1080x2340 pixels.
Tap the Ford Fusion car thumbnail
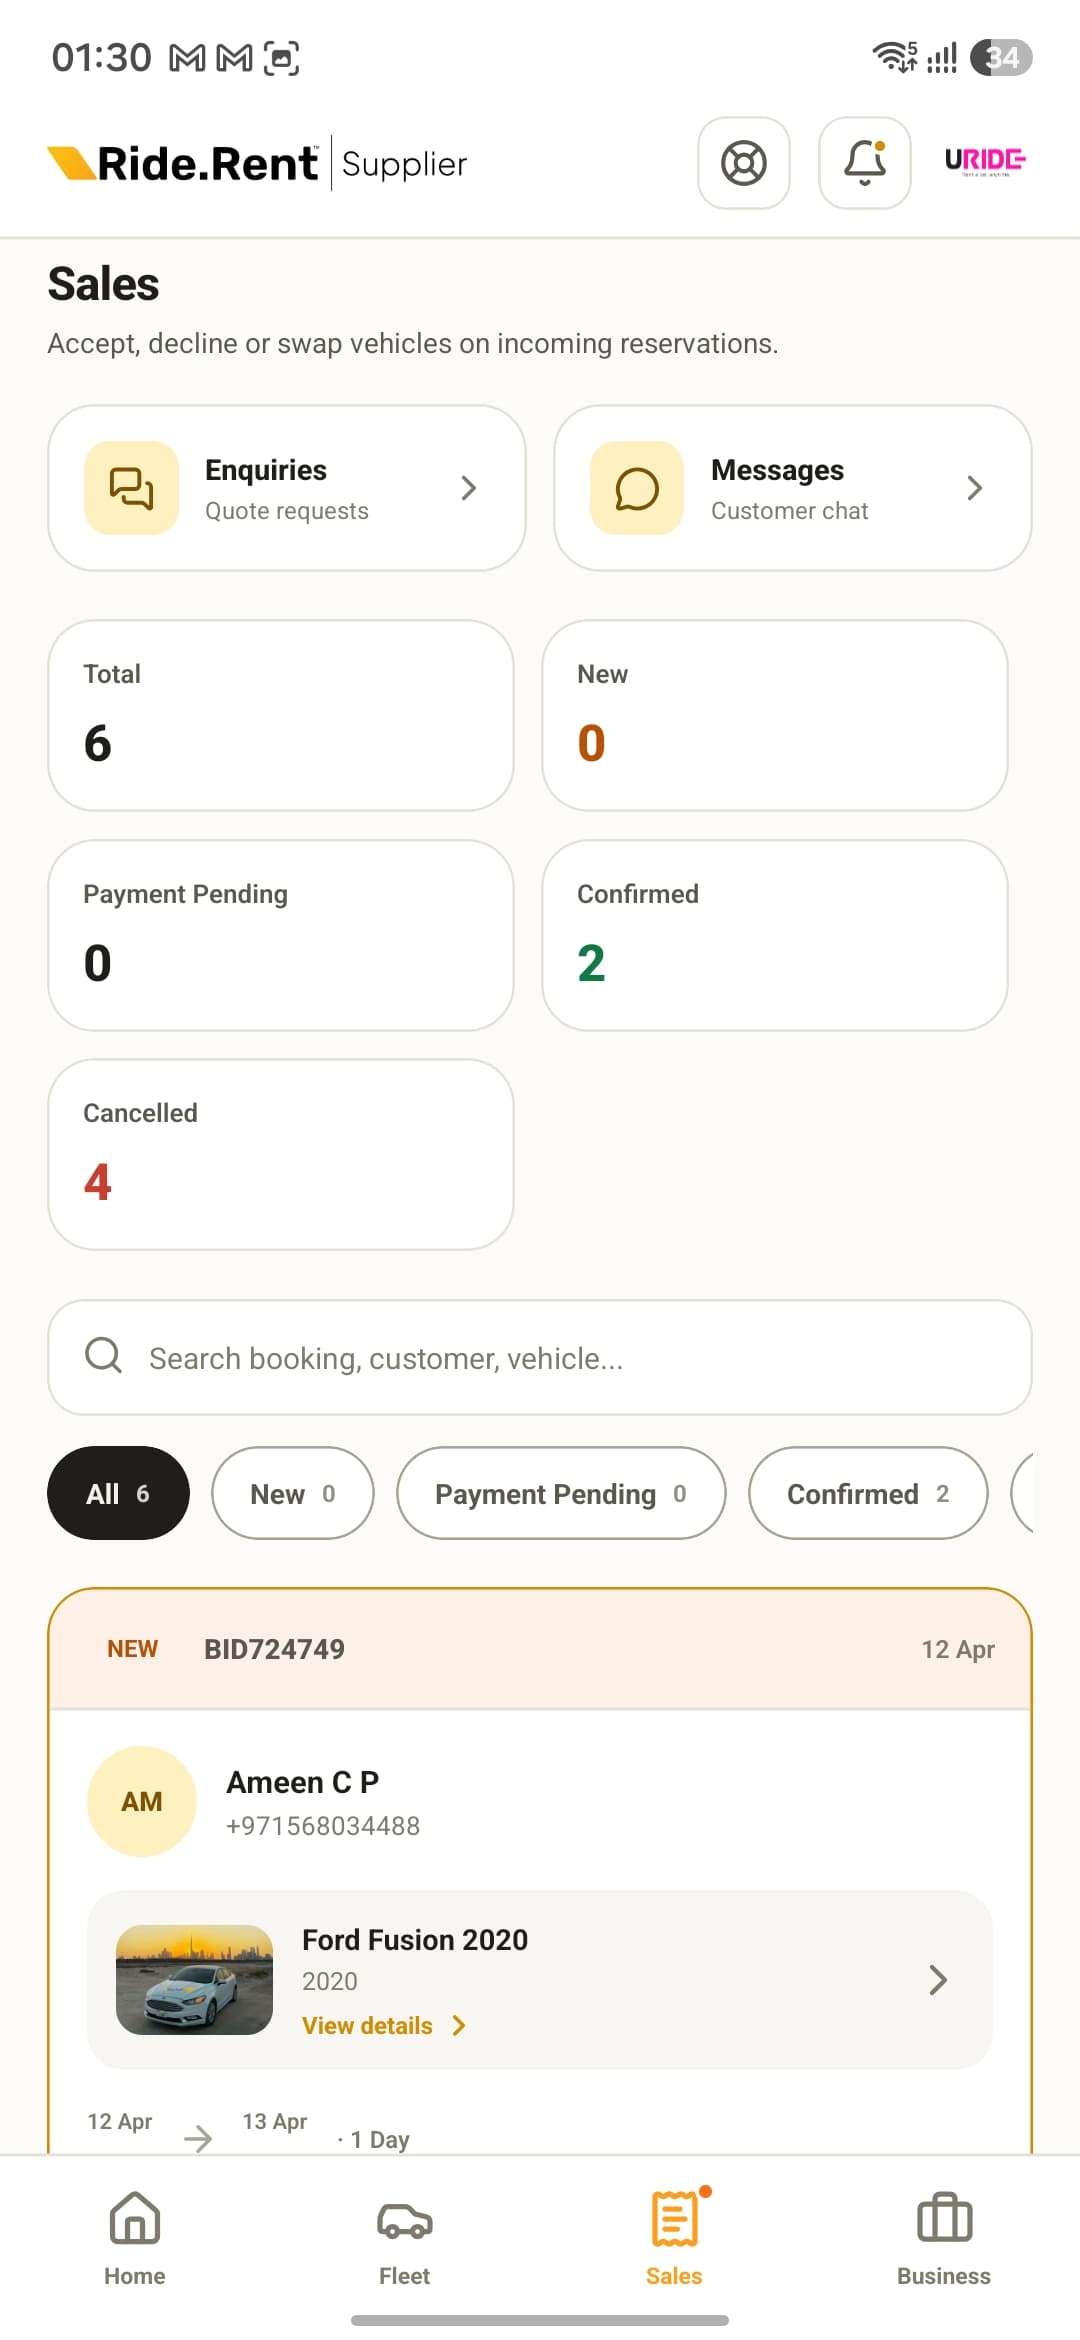[195, 1980]
